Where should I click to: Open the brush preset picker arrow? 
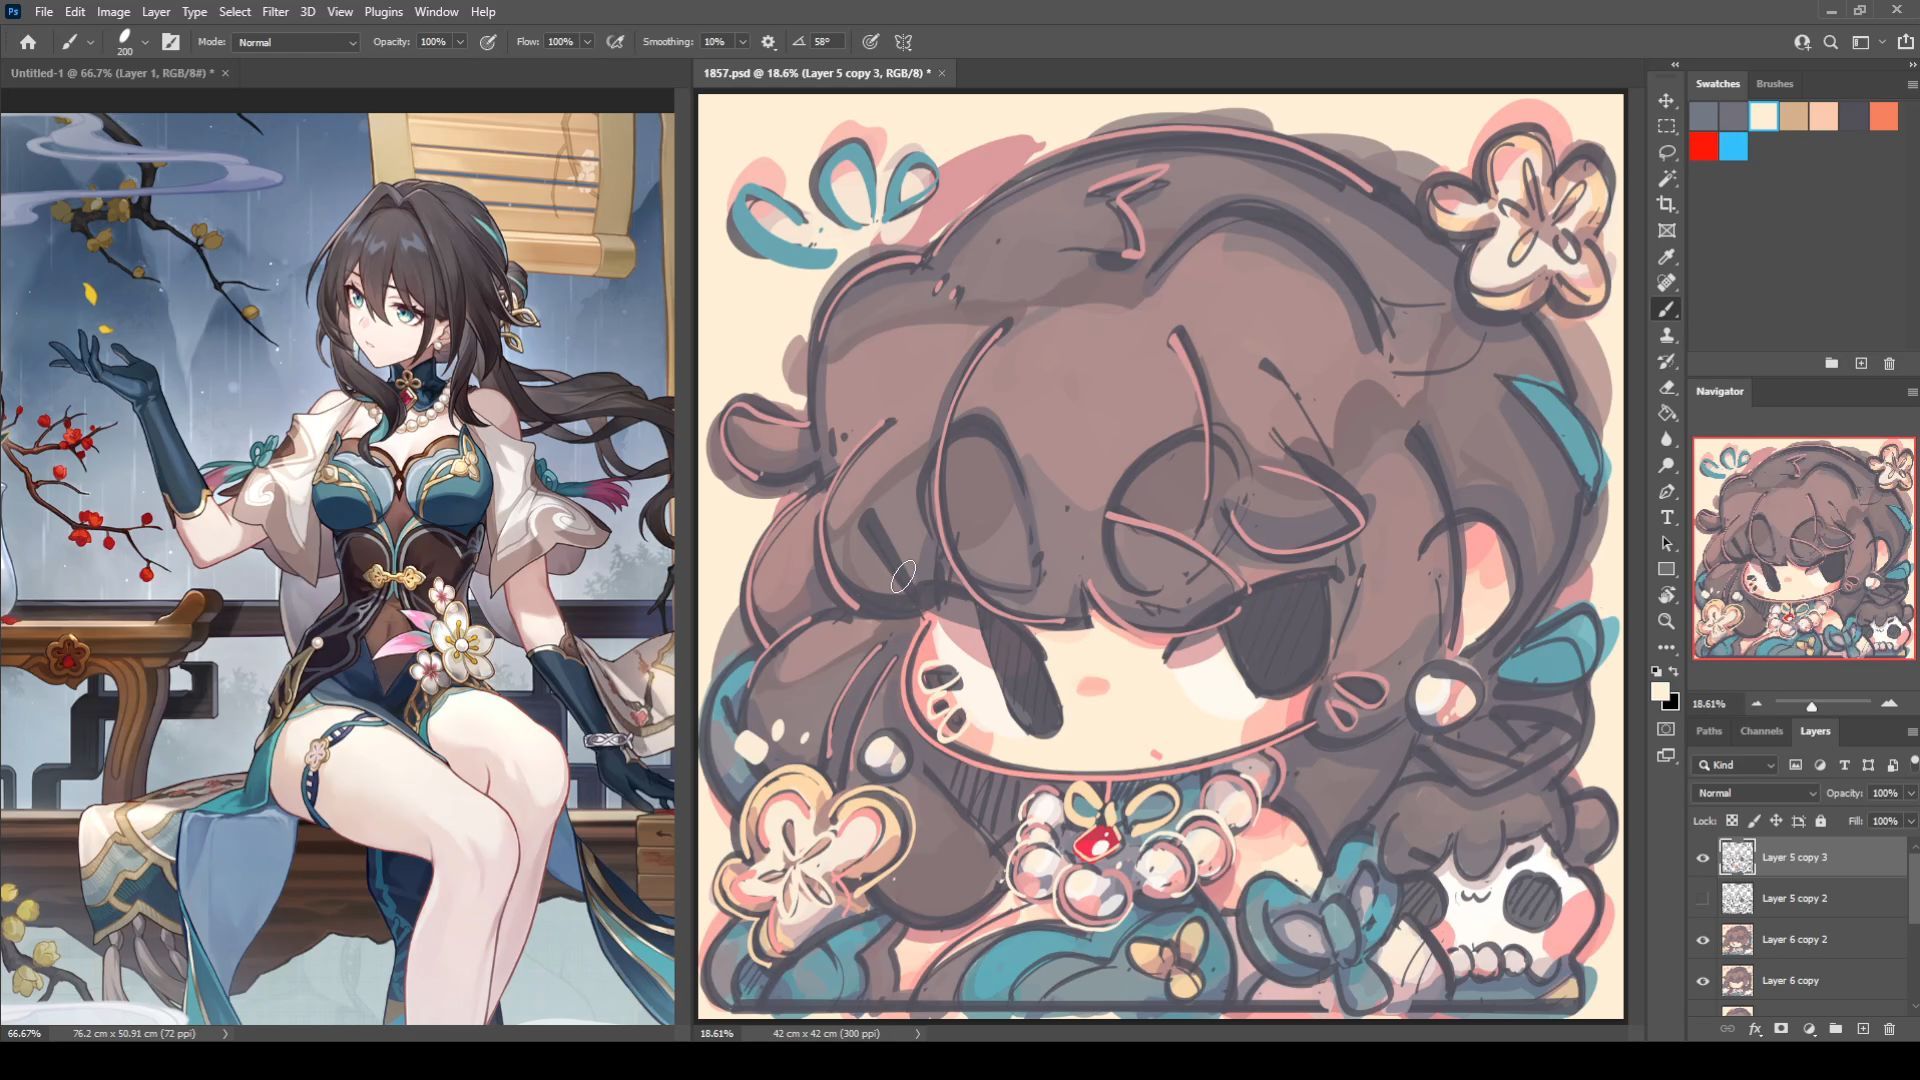point(145,42)
